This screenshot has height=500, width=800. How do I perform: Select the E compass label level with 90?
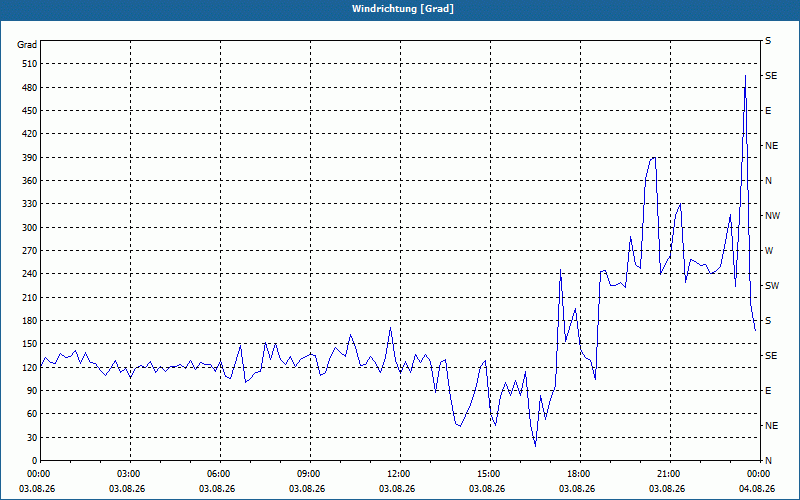click(x=768, y=390)
